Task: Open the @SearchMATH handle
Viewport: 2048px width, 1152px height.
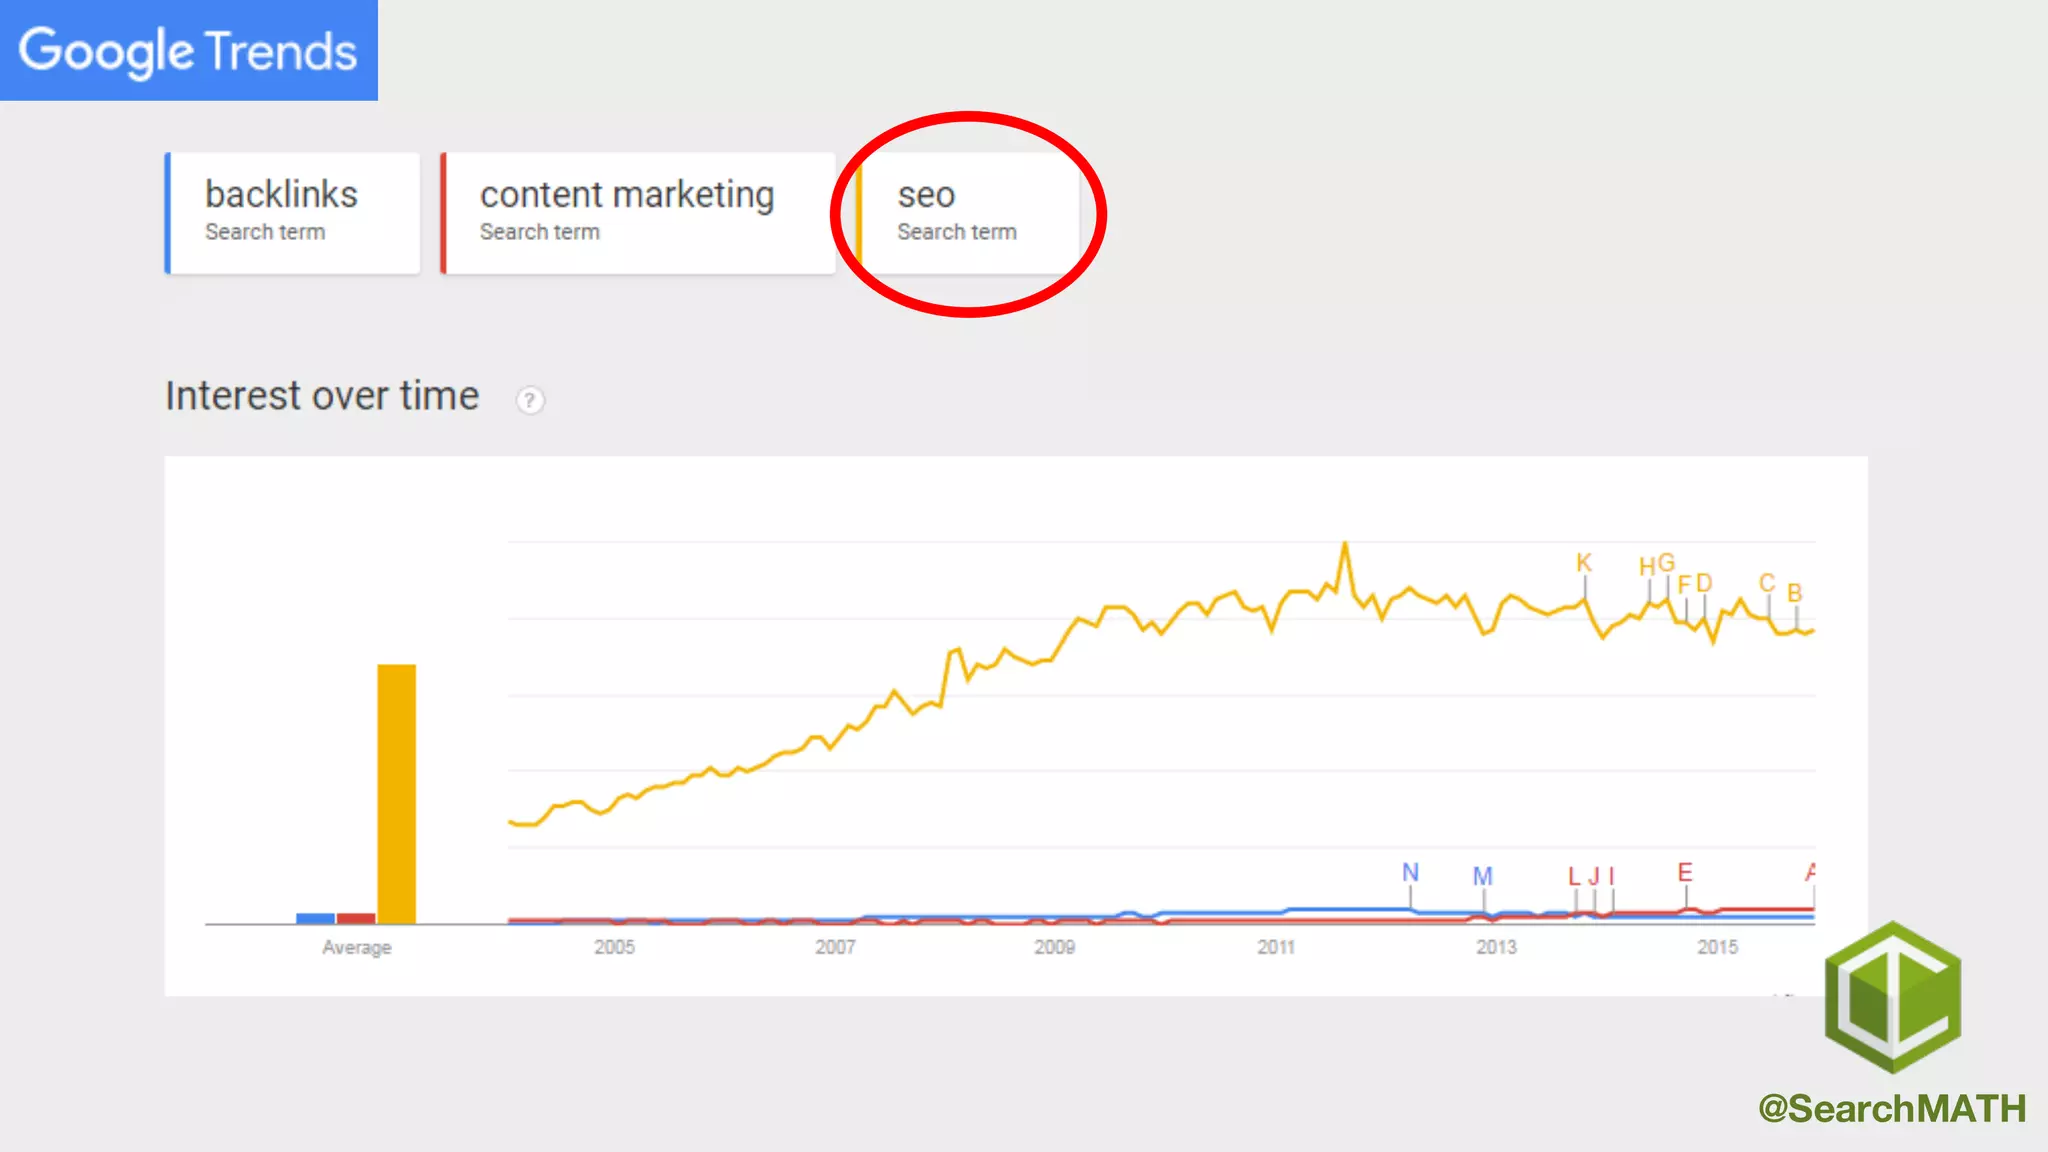Action: tap(1891, 1108)
